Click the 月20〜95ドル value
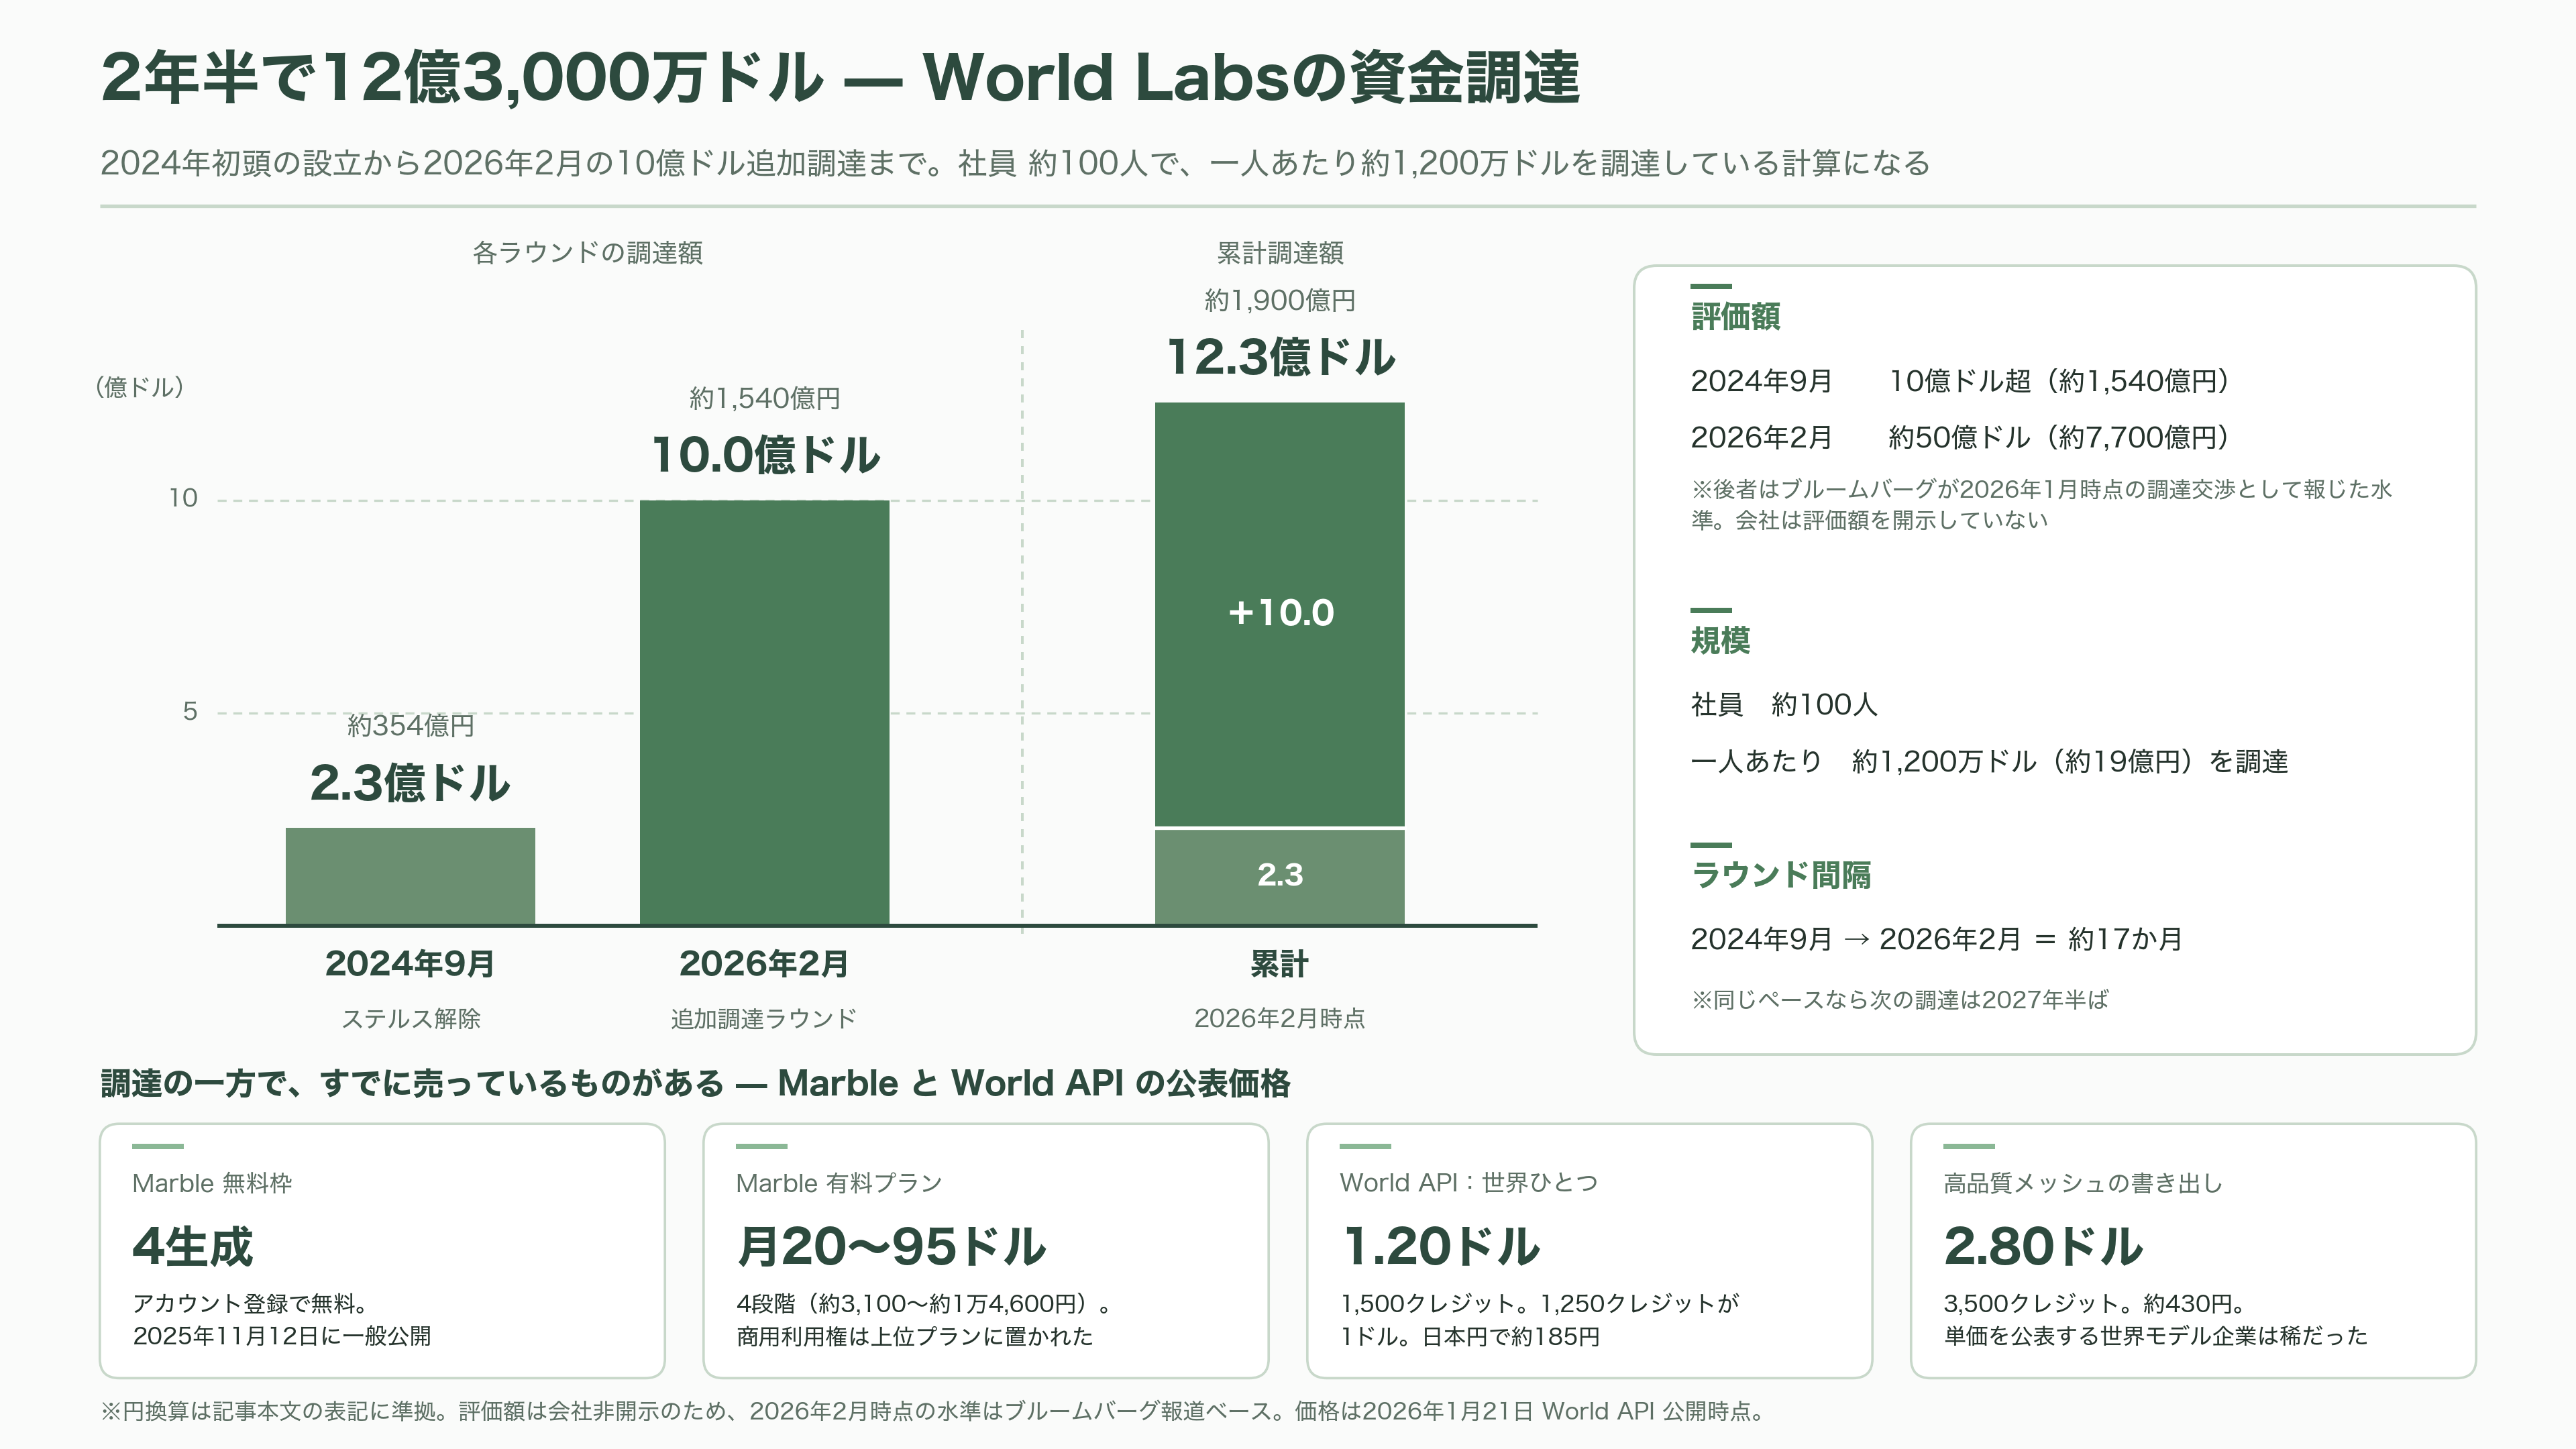This screenshot has width=2576, height=1449. [891, 1247]
